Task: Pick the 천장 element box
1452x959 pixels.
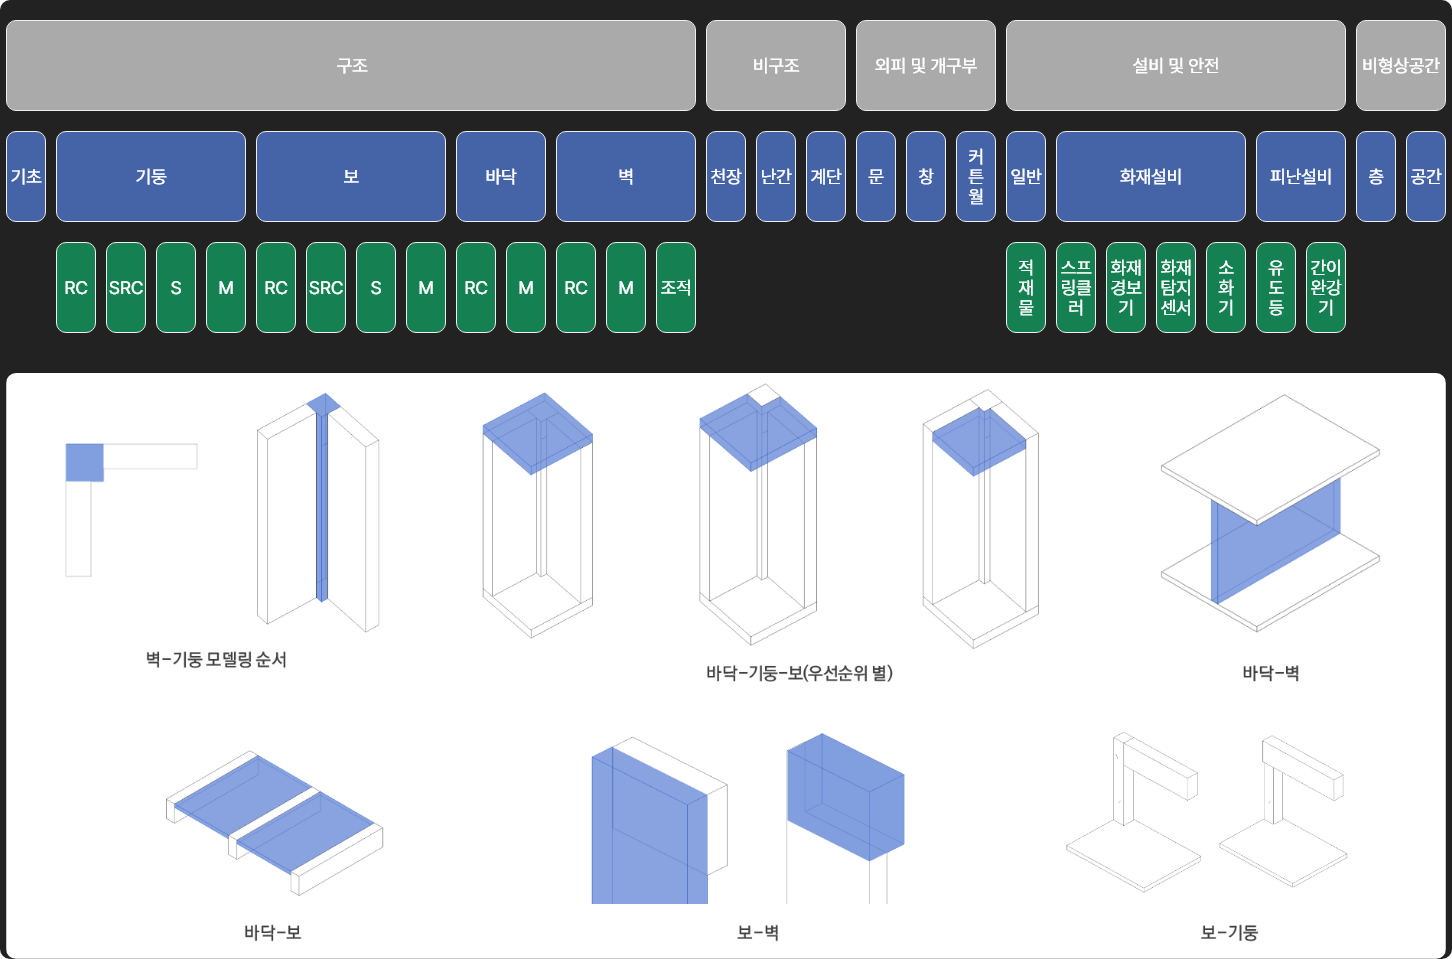Action: (x=725, y=177)
